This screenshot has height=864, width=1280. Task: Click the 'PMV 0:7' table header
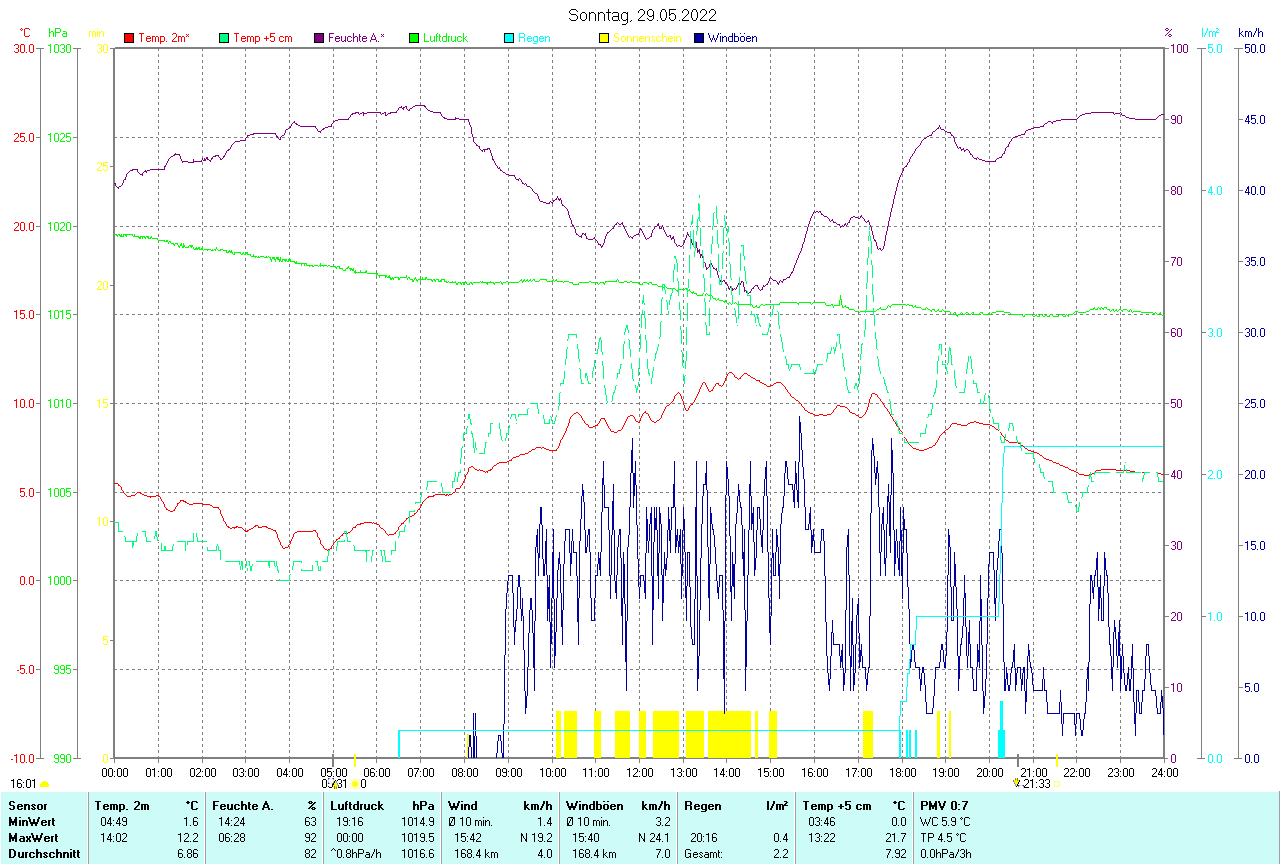[x=945, y=806]
